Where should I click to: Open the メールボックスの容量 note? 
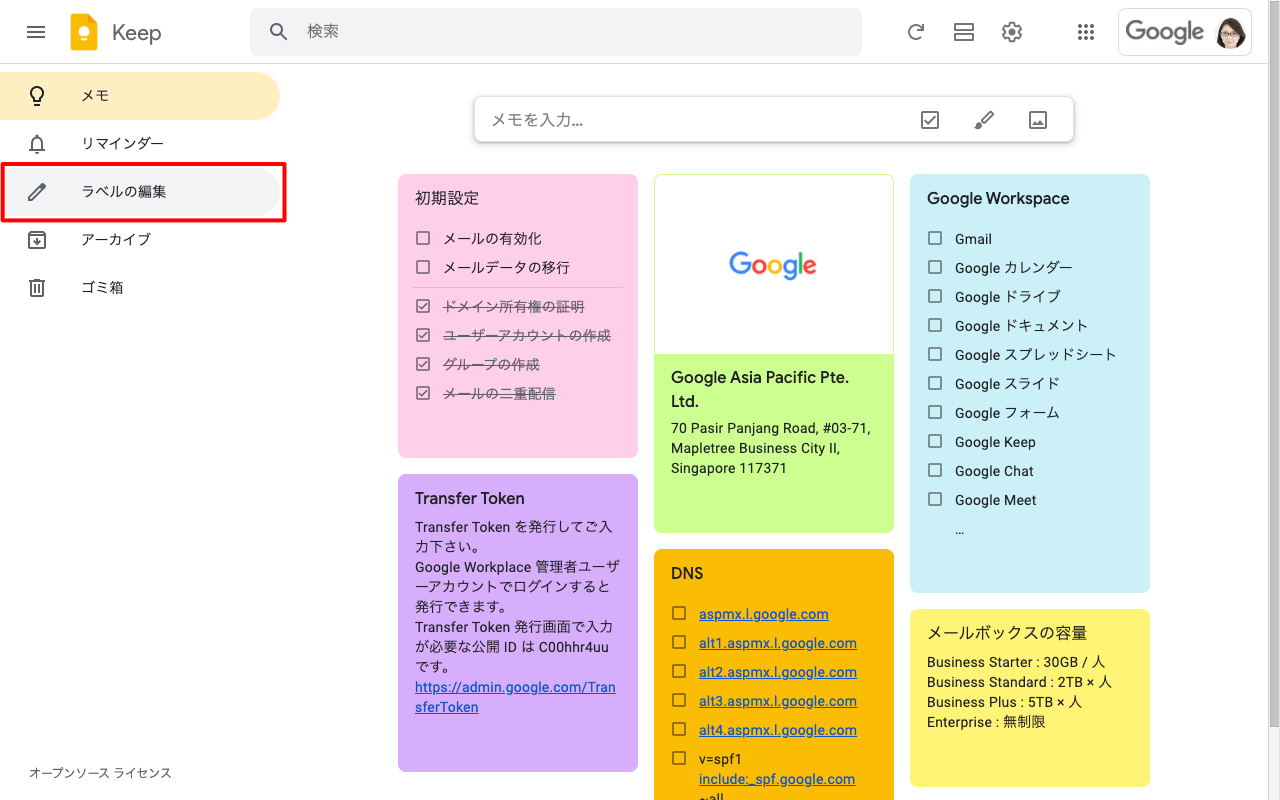coord(1030,698)
